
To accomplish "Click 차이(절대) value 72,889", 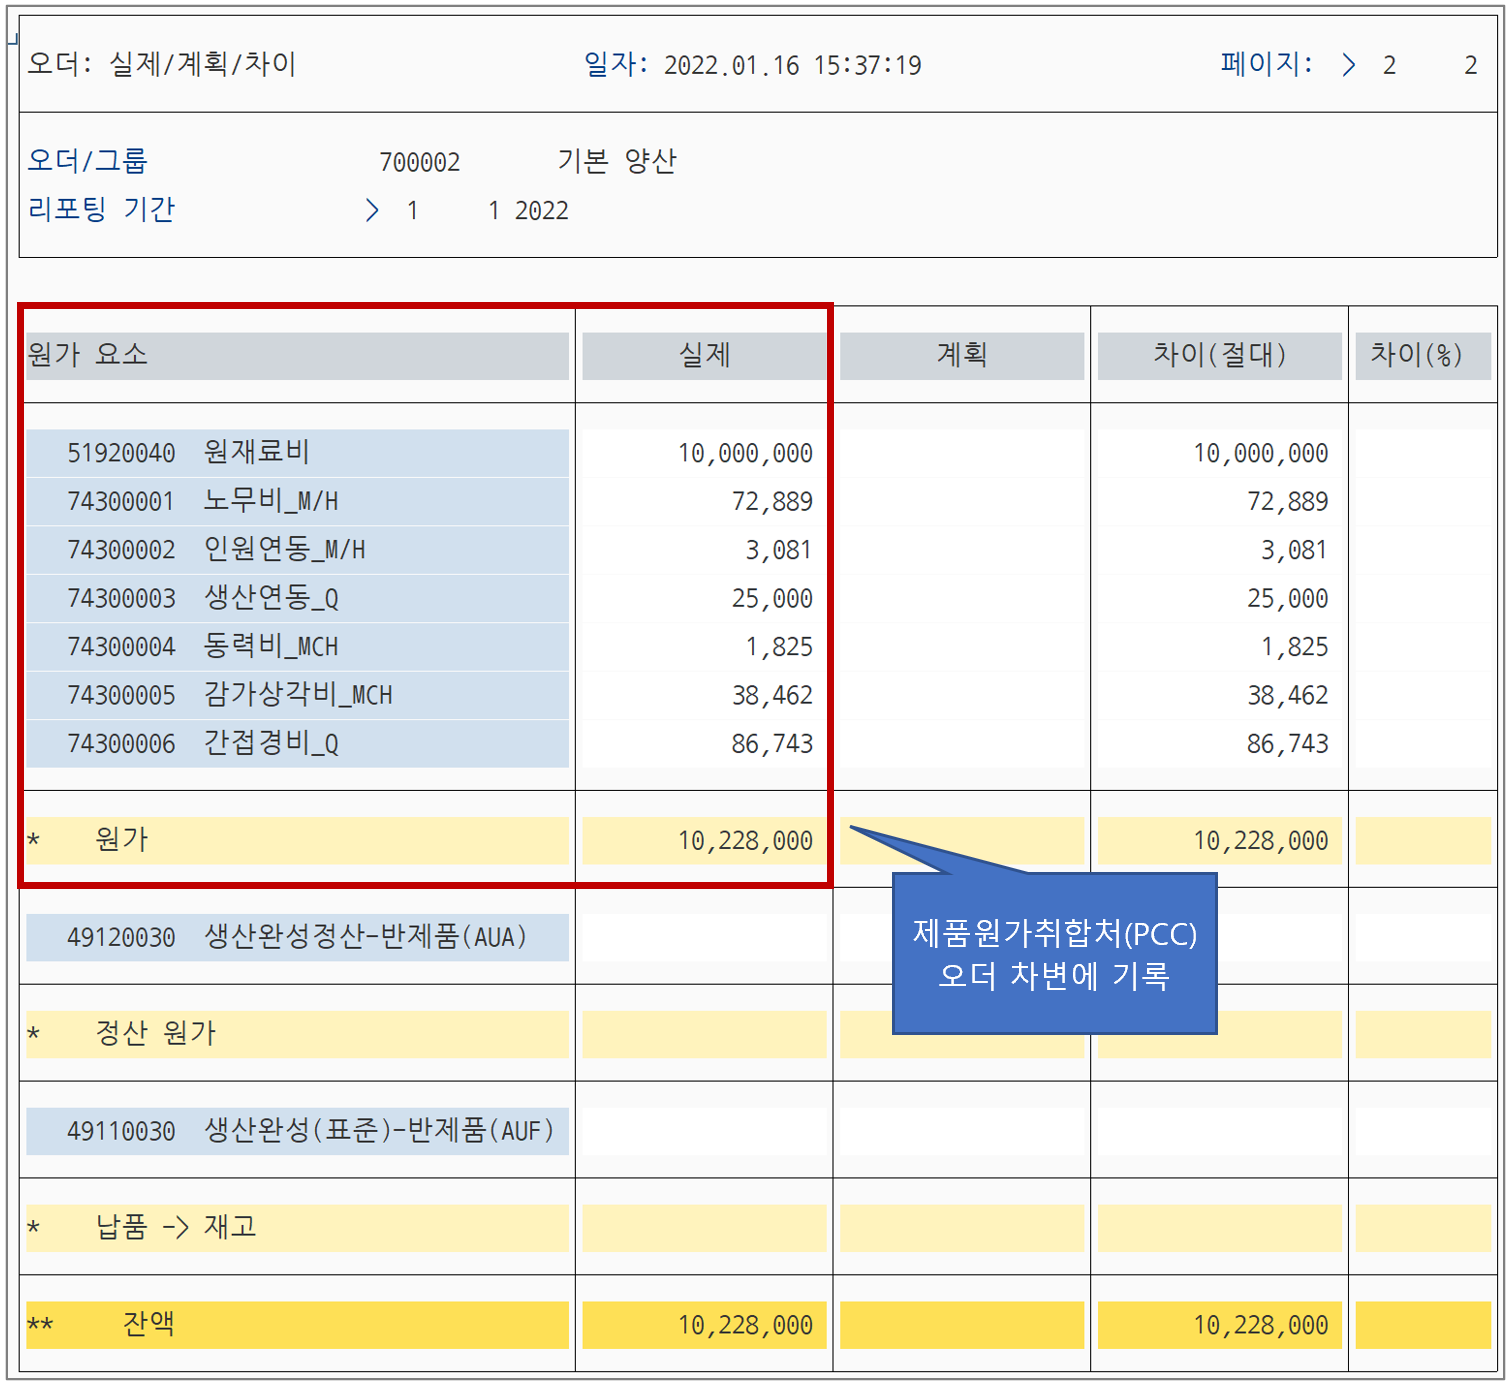I will (1287, 501).
